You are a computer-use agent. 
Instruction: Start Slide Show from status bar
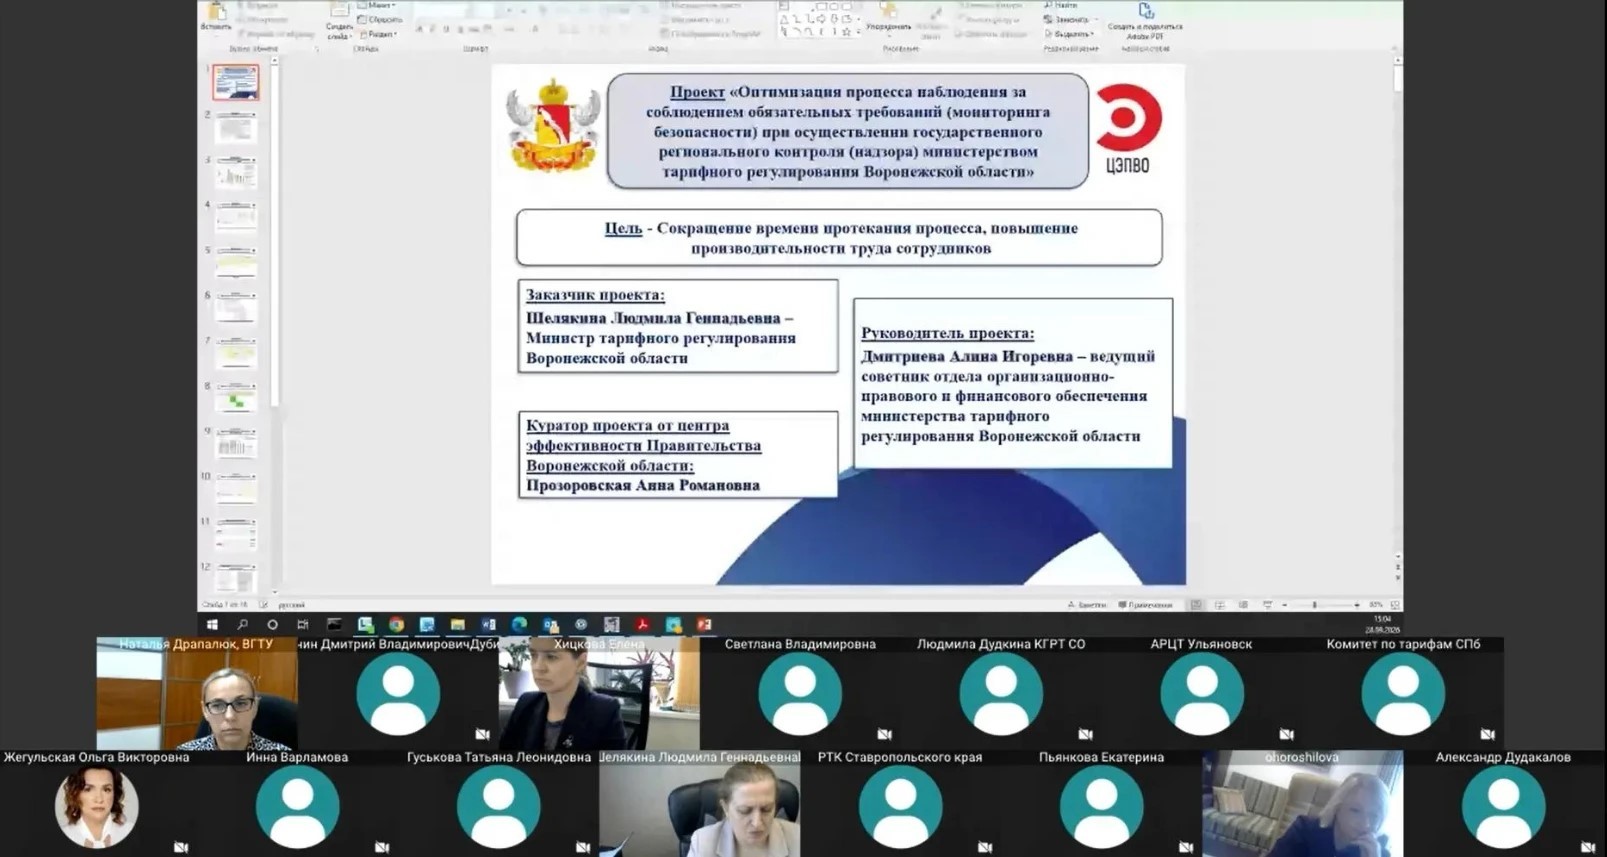click(x=1267, y=605)
